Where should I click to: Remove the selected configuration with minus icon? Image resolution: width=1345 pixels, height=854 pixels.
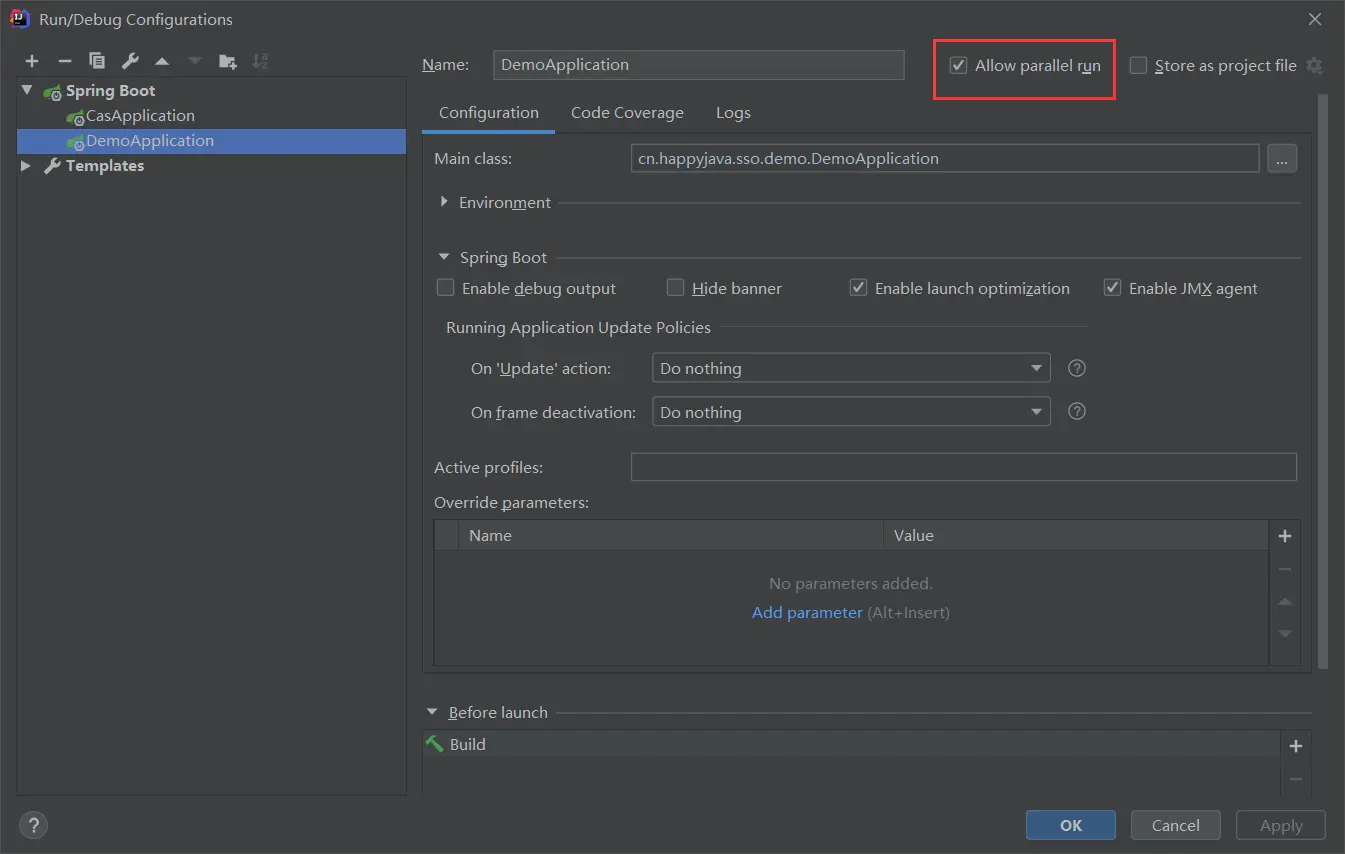64,62
